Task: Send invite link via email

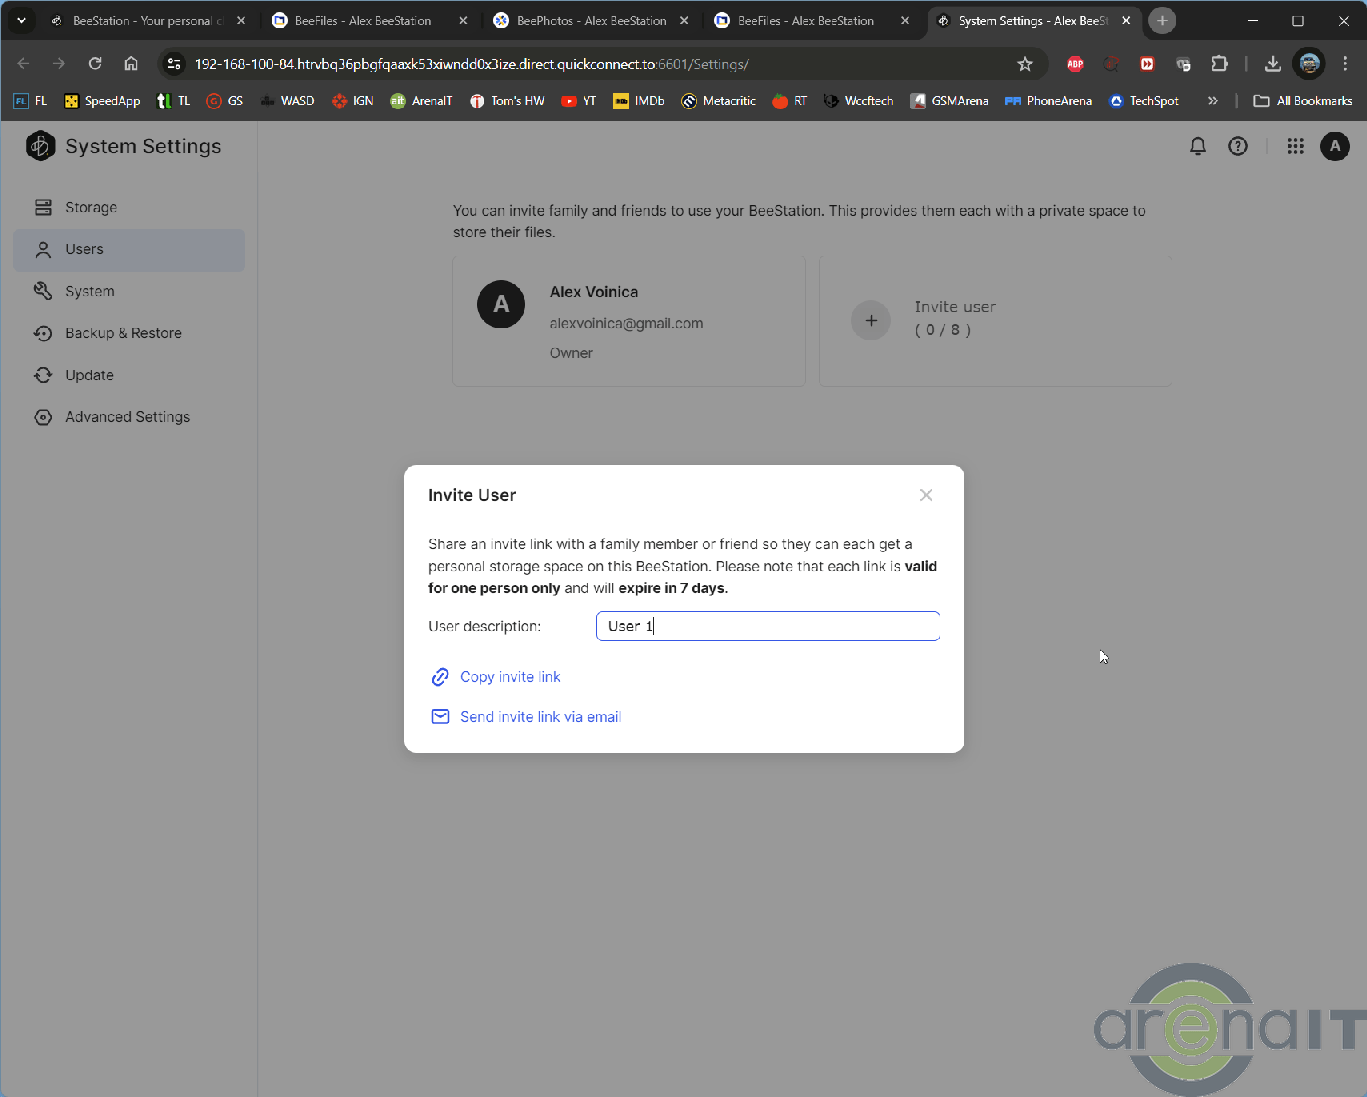Action: [539, 717]
